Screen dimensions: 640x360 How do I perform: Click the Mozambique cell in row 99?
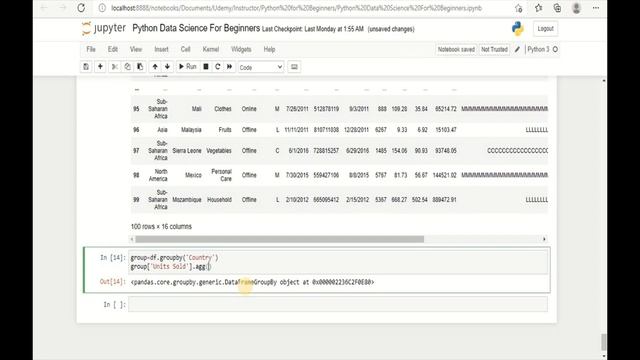point(187,200)
